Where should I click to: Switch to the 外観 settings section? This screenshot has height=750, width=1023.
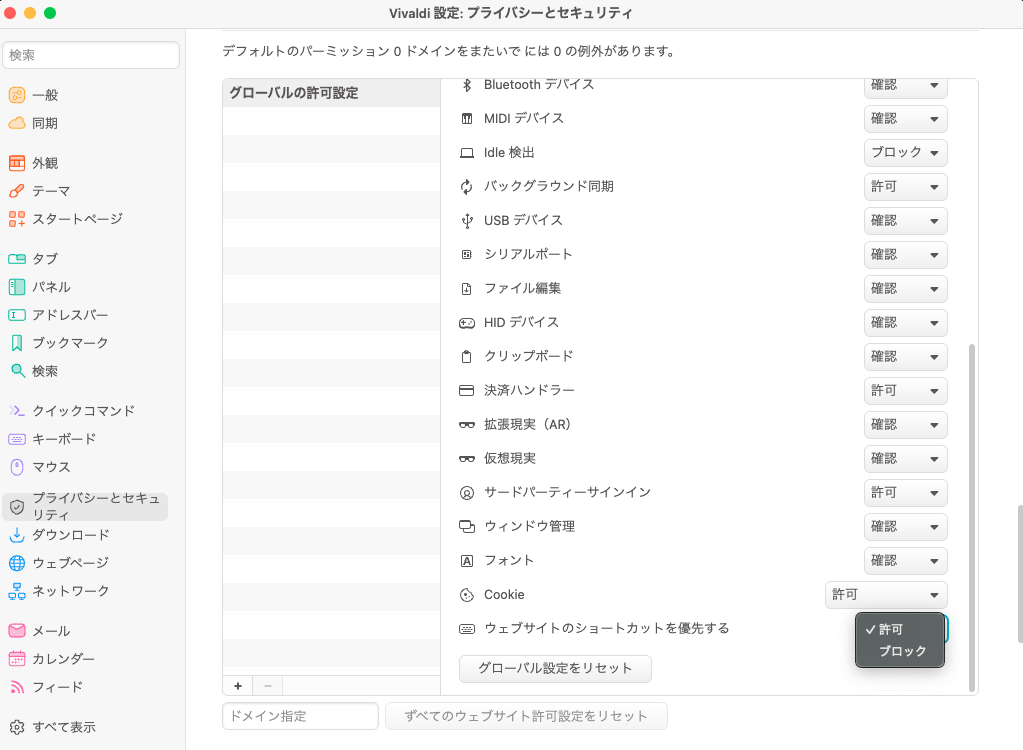point(17,162)
